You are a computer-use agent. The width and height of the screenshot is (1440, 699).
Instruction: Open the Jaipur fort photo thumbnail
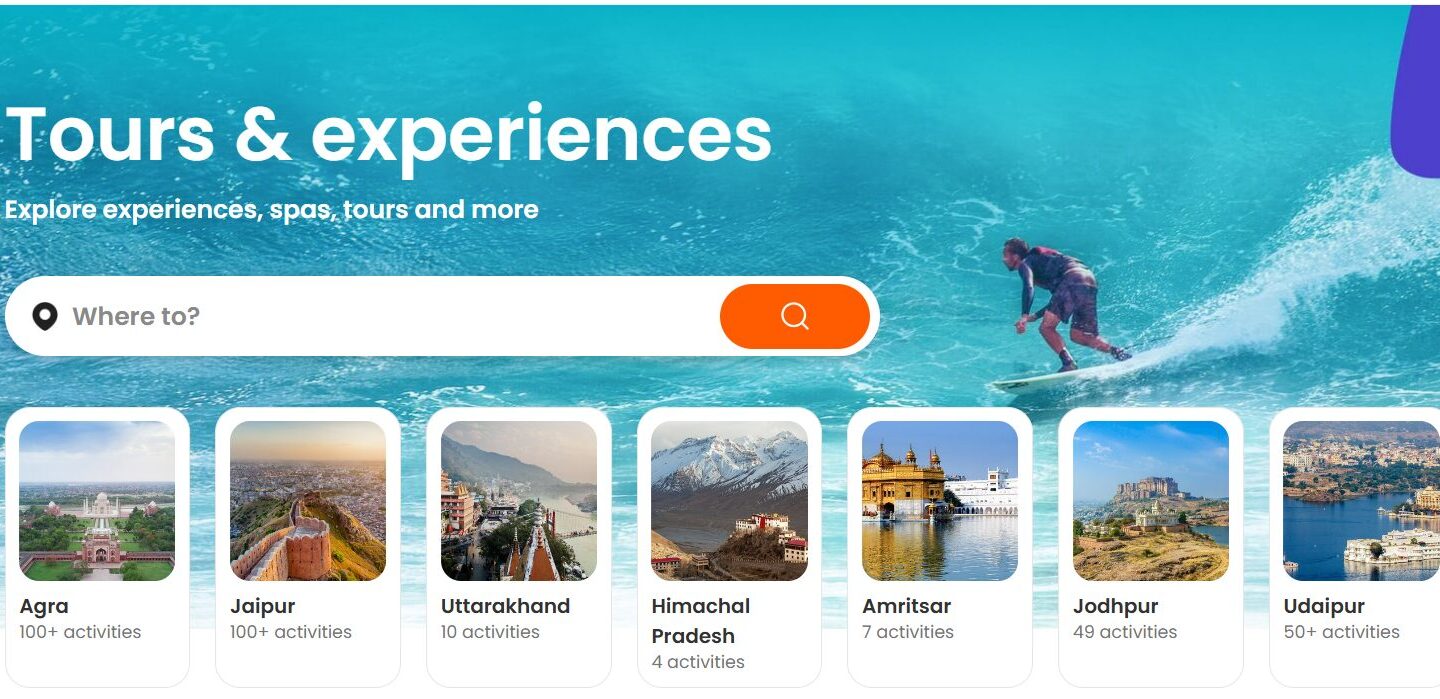point(308,501)
